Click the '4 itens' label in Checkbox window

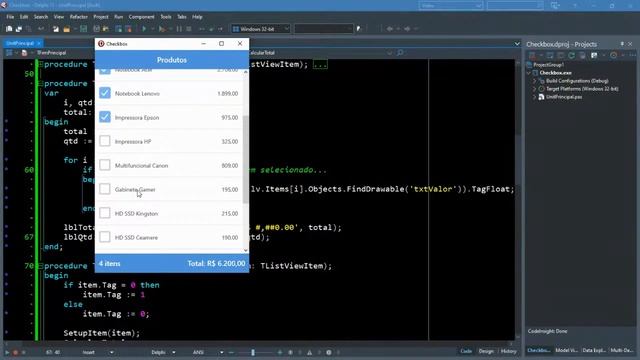click(109, 264)
